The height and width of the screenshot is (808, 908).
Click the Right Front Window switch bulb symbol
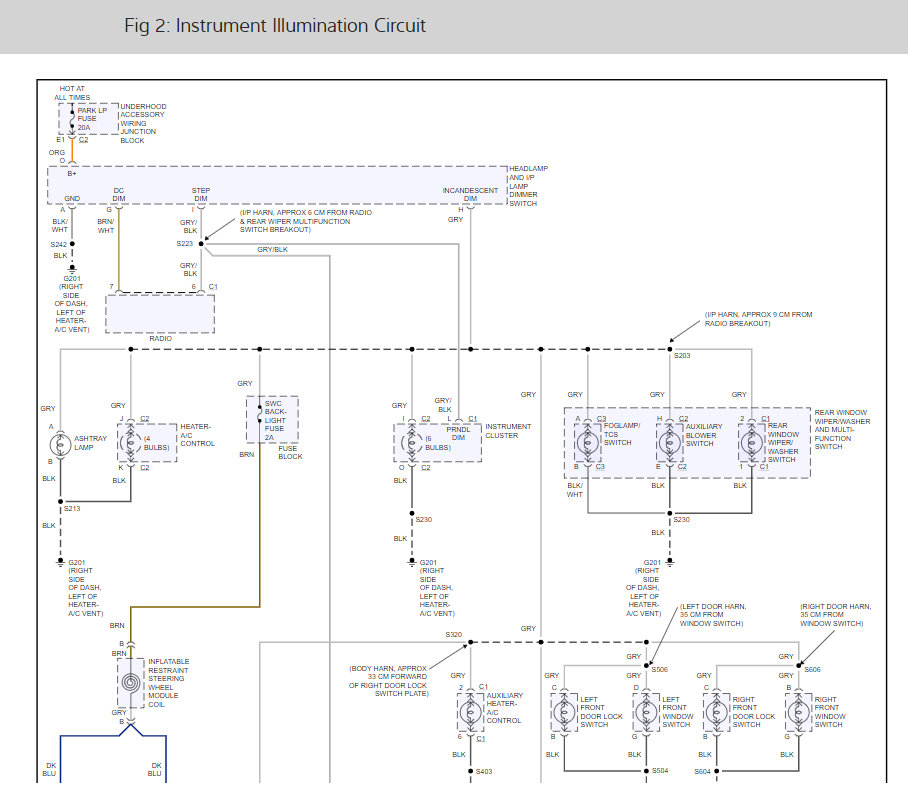click(799, 713)
